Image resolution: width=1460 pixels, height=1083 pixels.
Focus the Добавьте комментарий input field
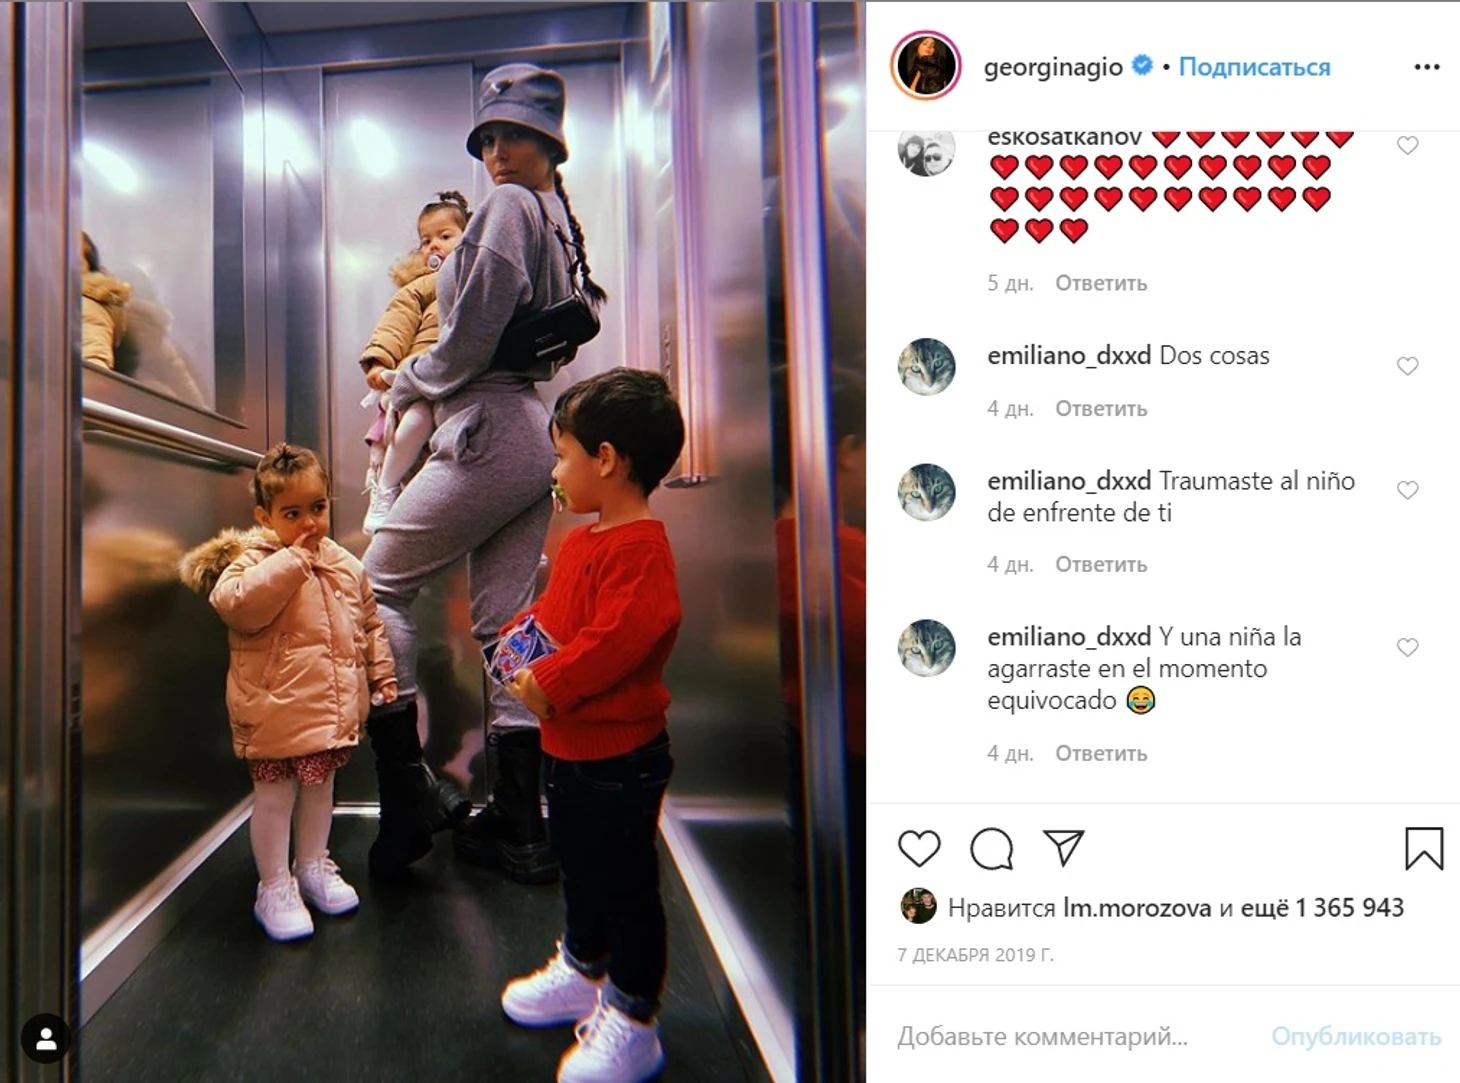(x=1075, y=1036)
